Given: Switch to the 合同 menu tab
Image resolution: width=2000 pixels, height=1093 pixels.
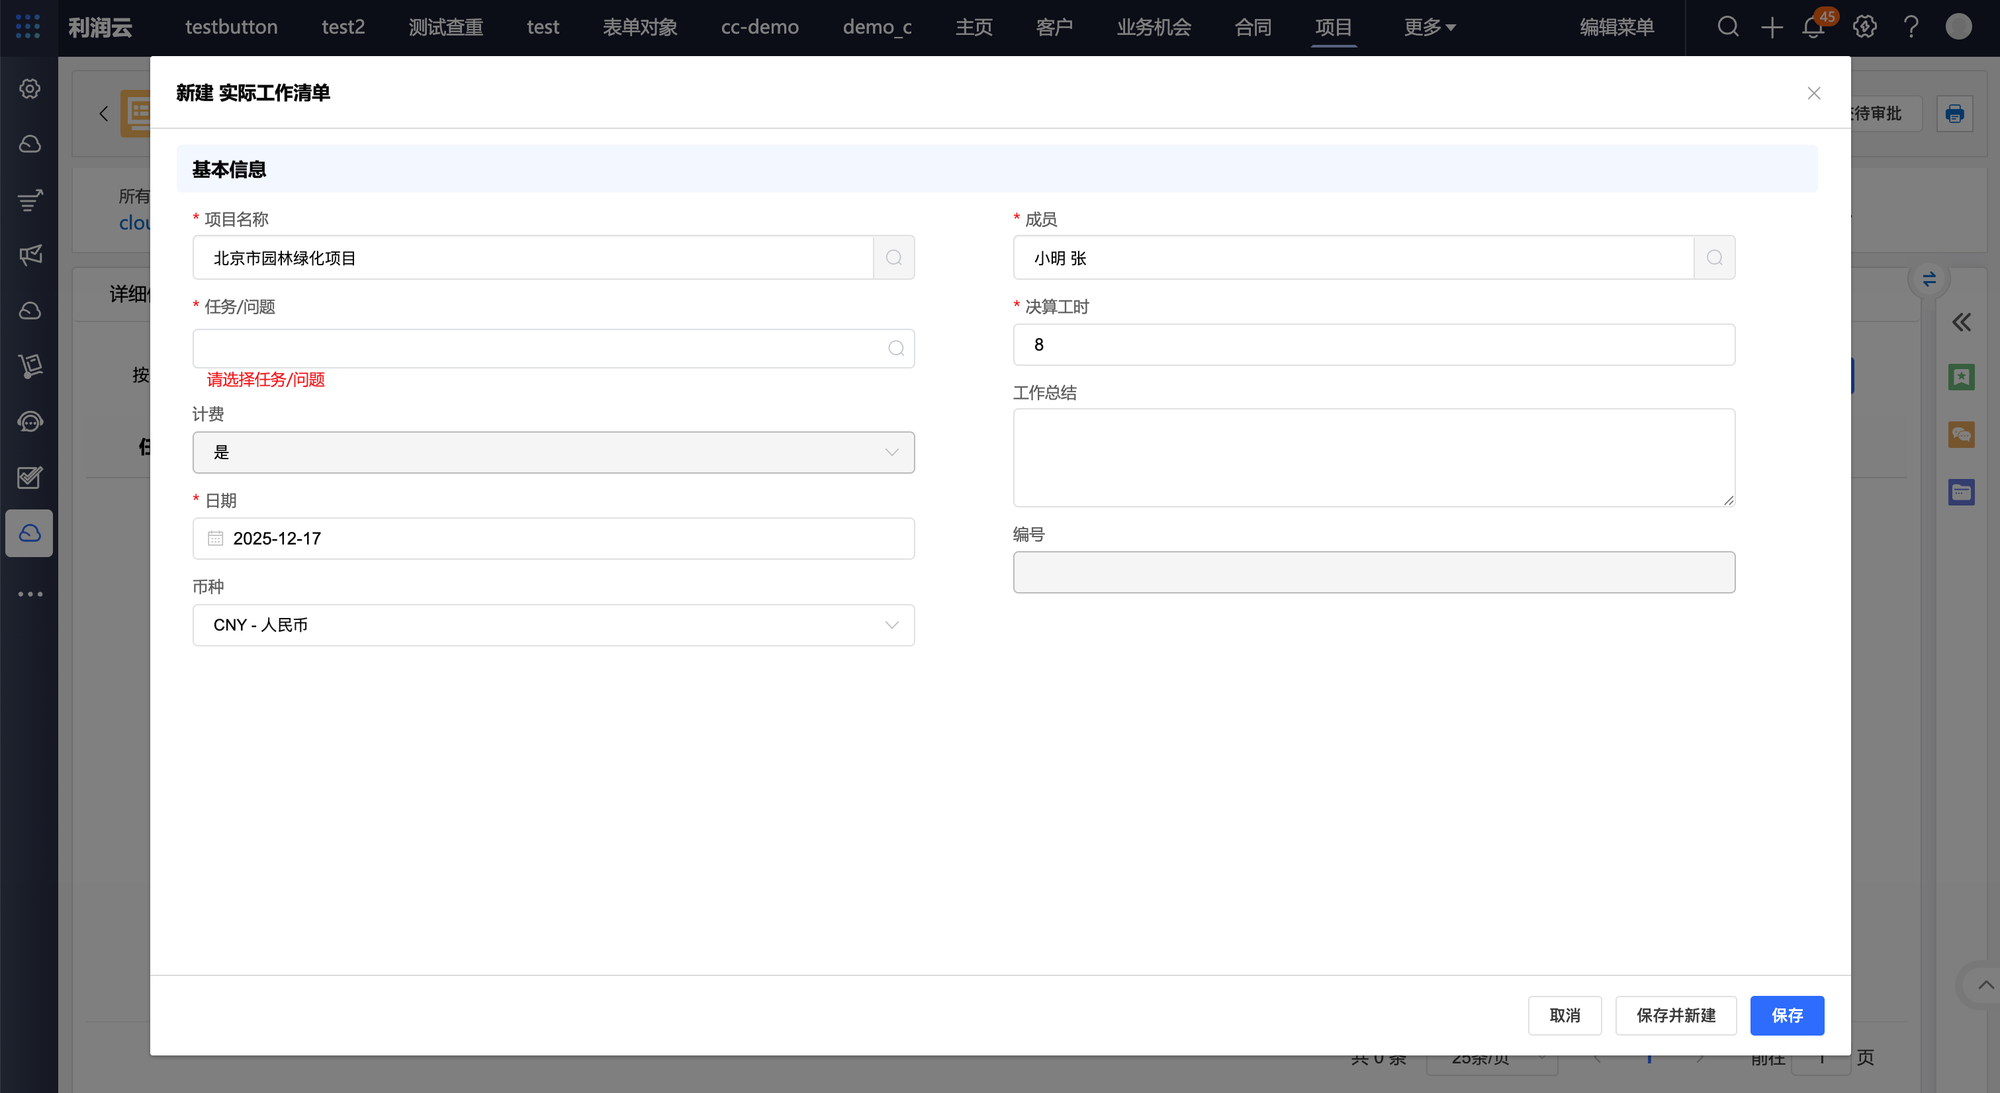Looking at the screenshot, I should (x=1253, y=27).
